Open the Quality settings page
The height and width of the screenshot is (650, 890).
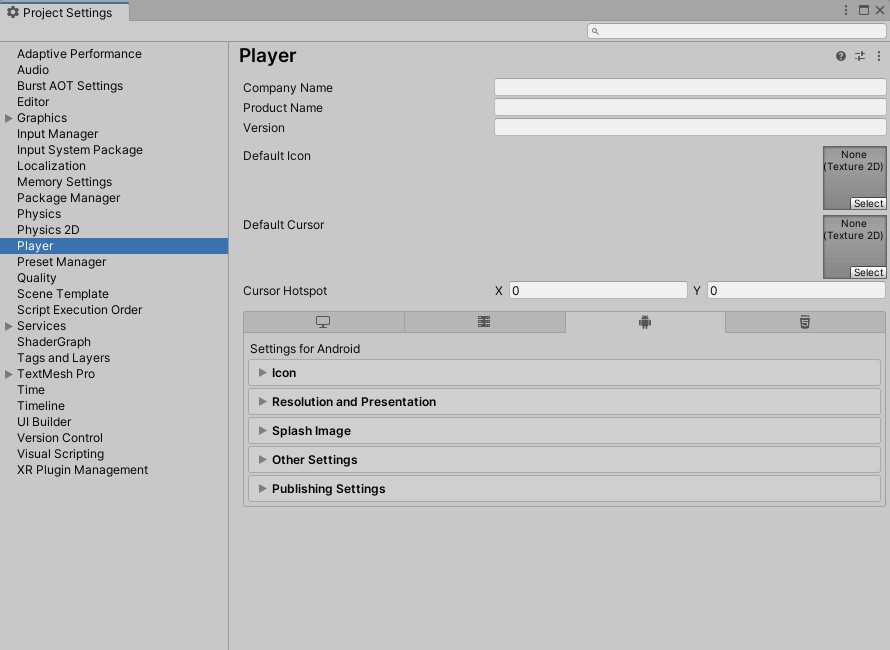click(x=36, y=277)
